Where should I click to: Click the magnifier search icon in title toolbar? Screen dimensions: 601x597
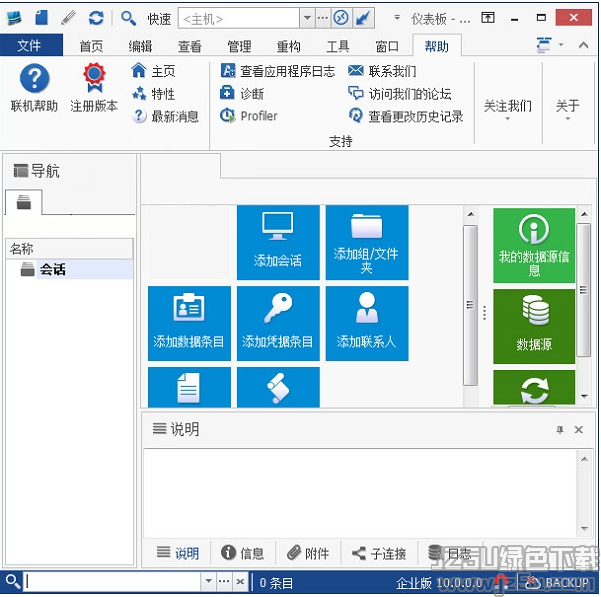[x=128, y=18]
